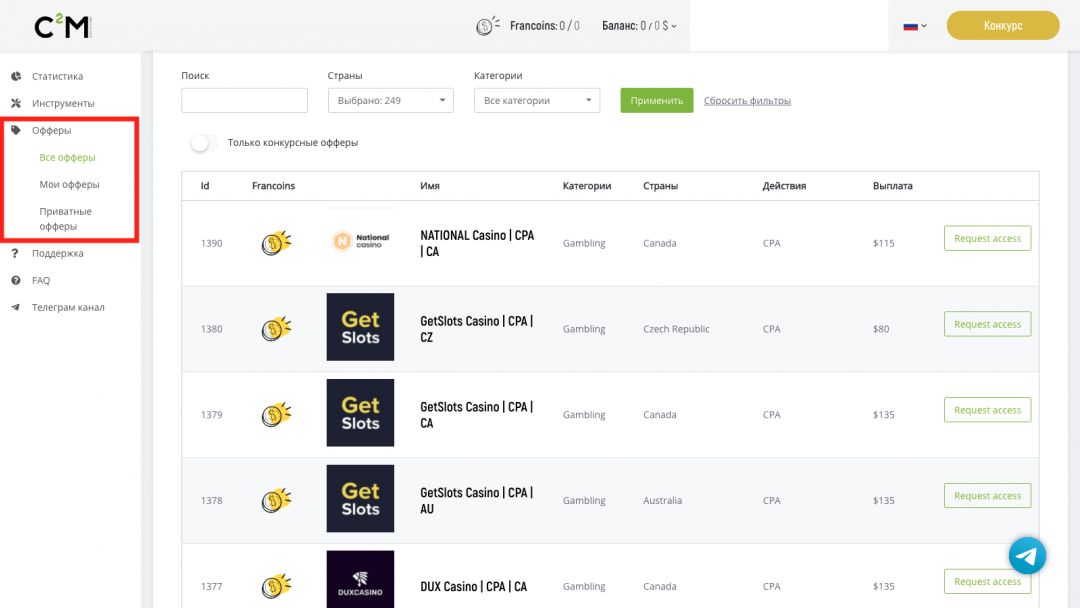Click the Australia country cell
Image resolution: width=1080 pixels, height=608 pixels.
click(663, 501)
